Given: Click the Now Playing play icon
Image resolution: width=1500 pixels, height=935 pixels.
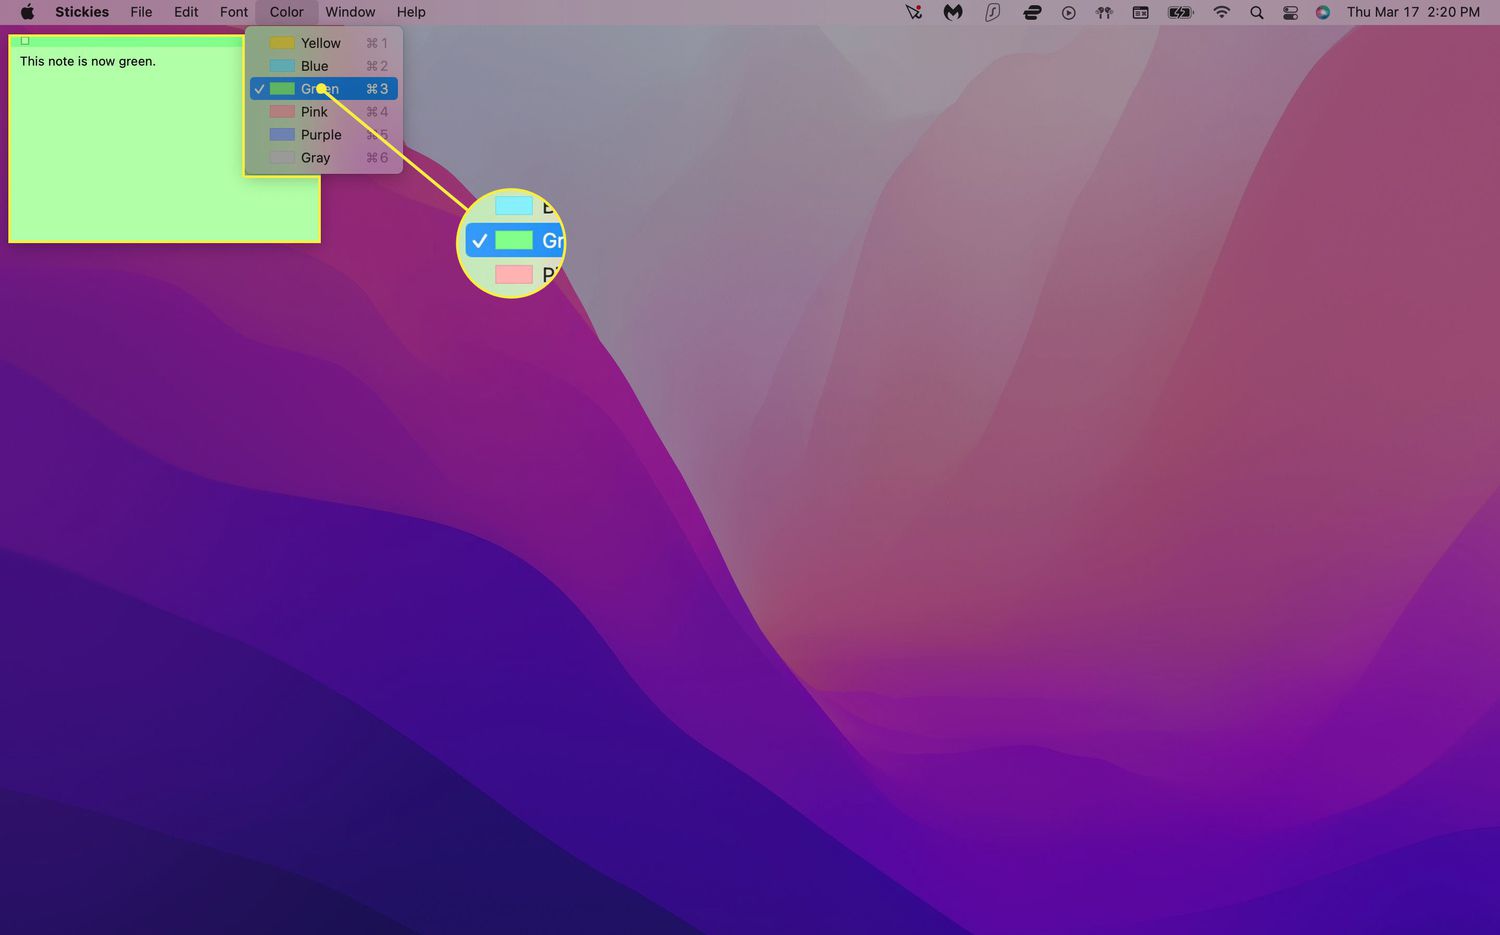Looking at the screenshot, I should point(1068,12).
